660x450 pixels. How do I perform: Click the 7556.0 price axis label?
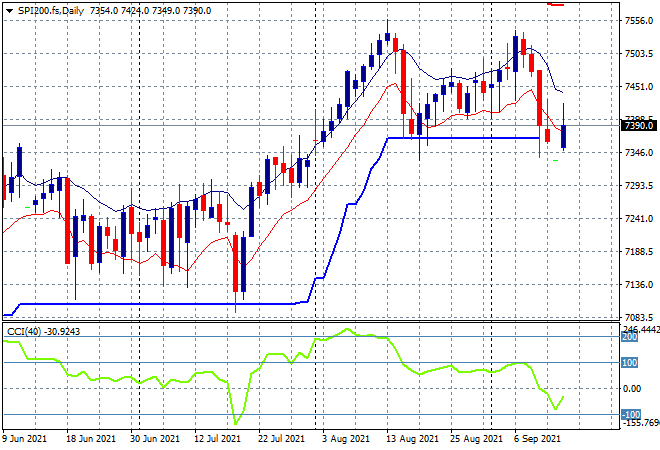pos(639,21)
